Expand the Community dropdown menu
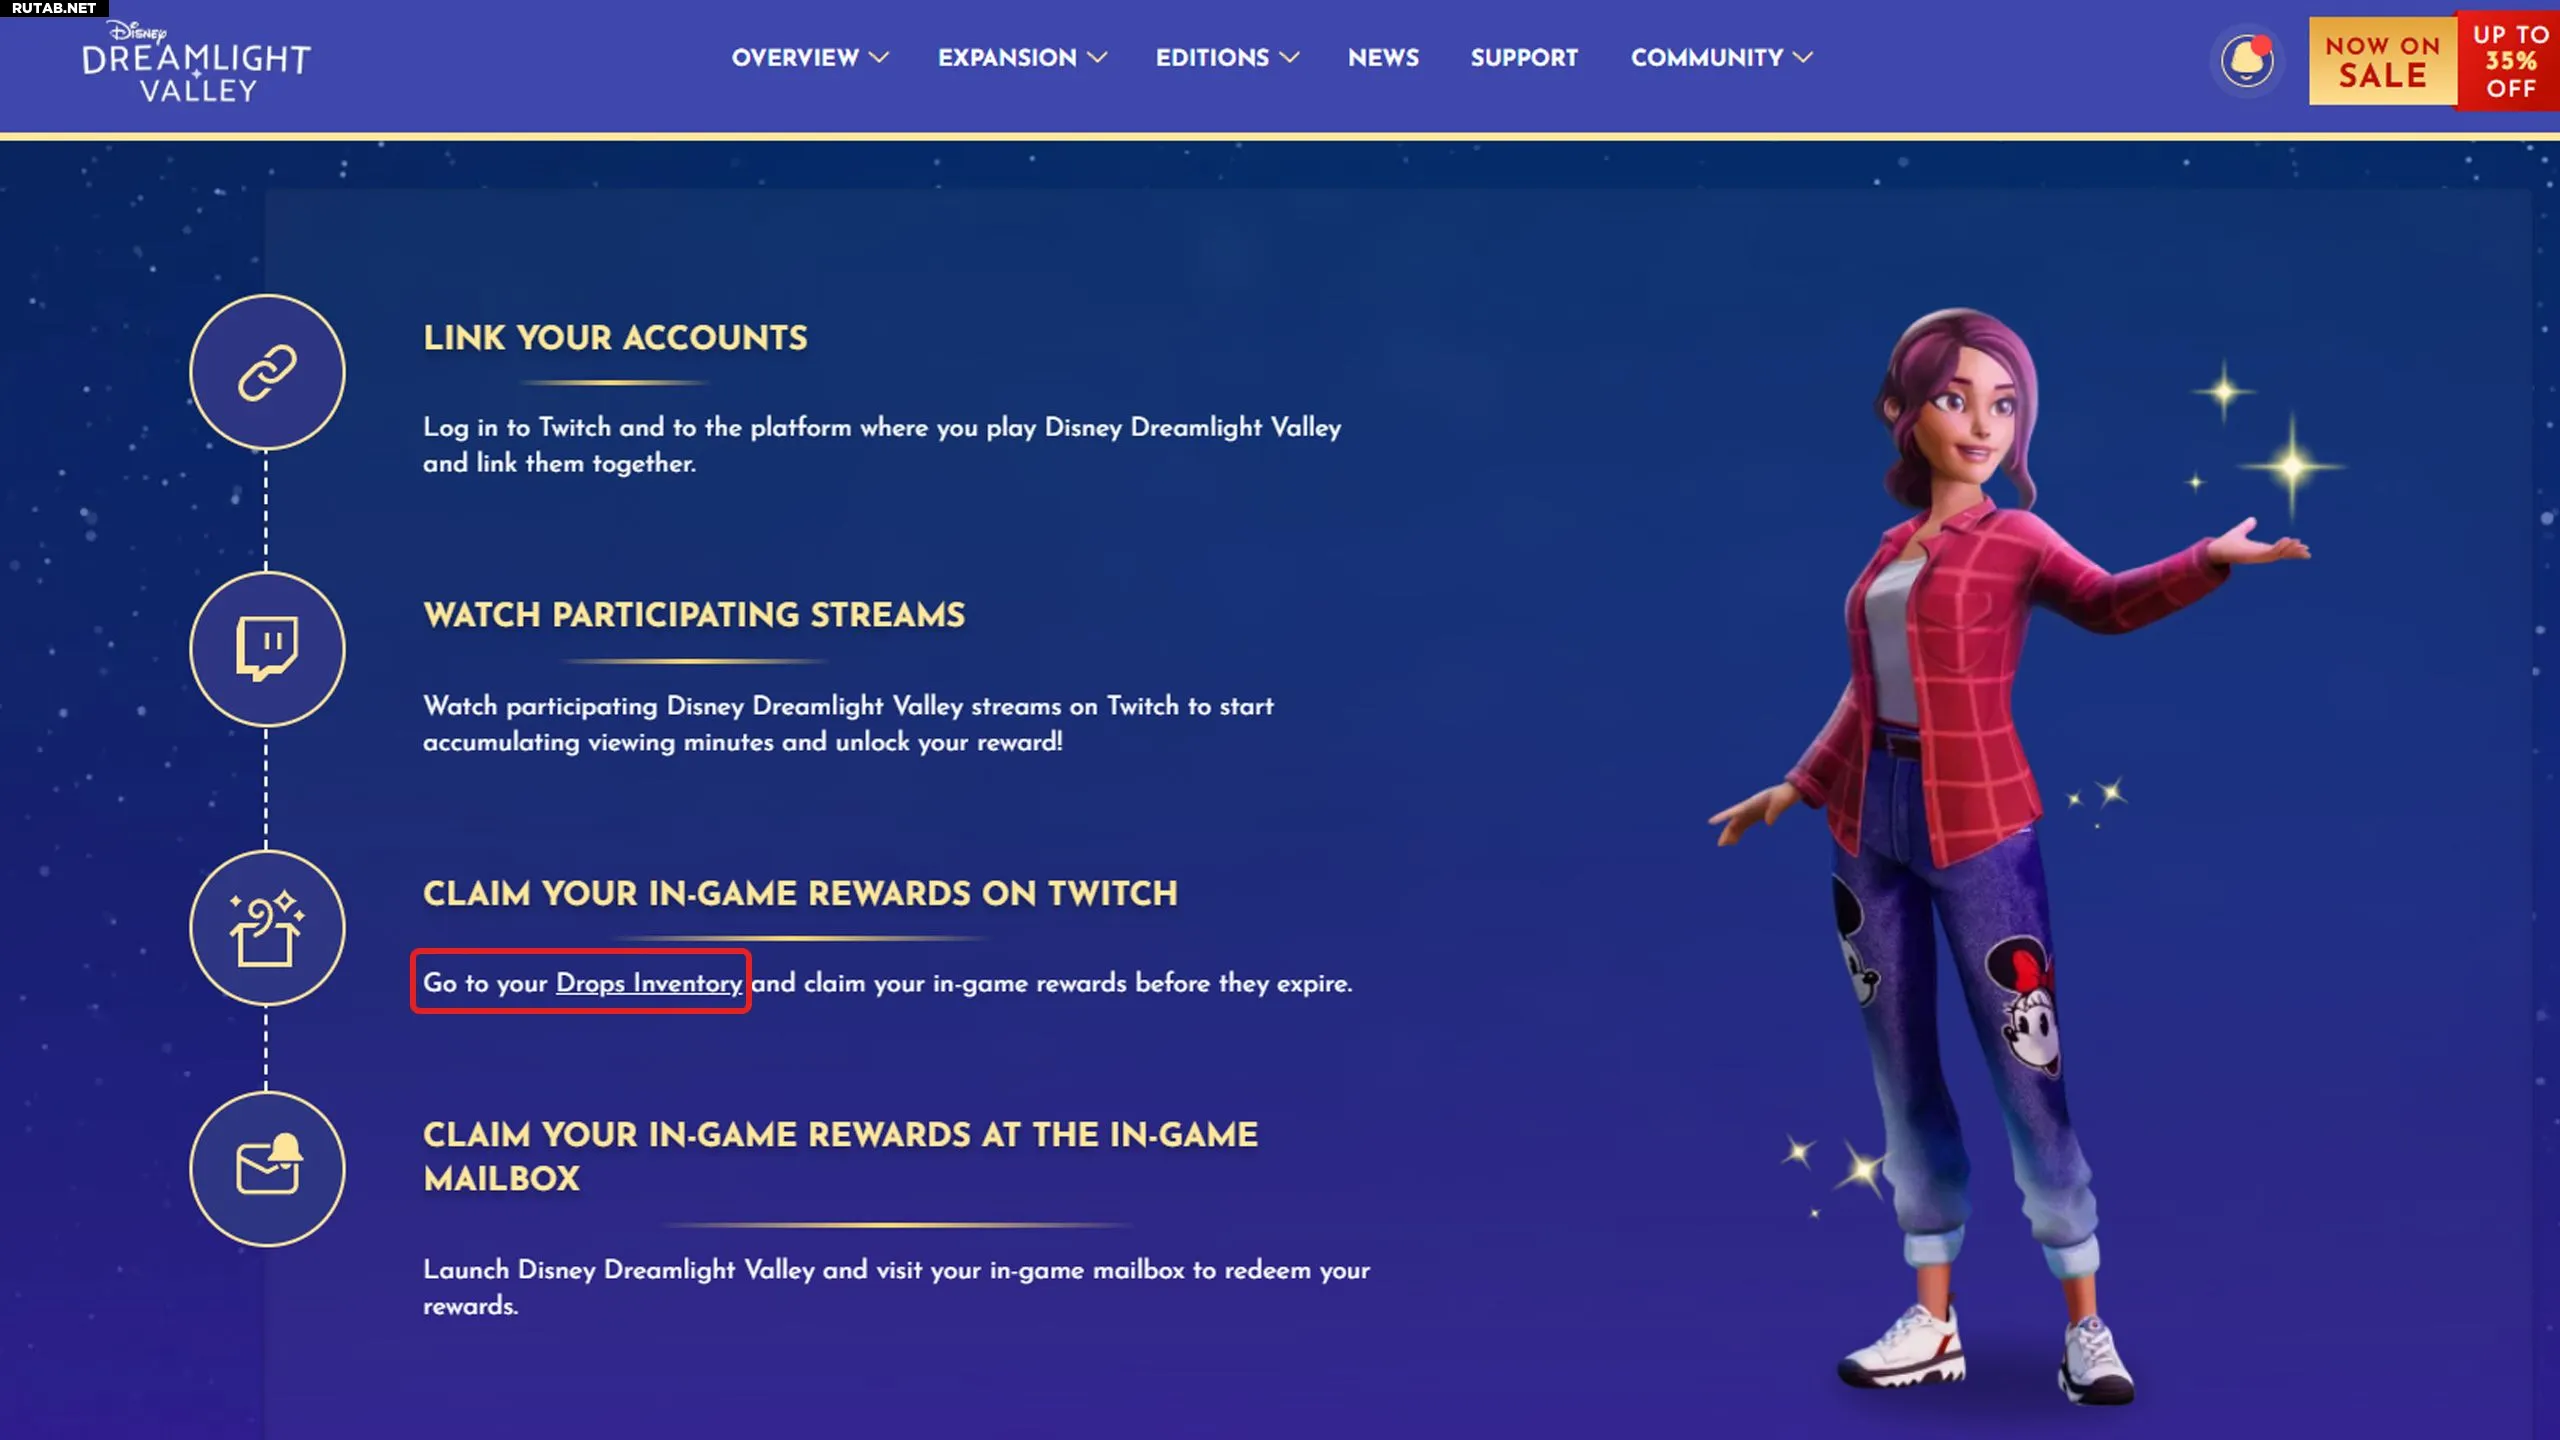 1721,58
